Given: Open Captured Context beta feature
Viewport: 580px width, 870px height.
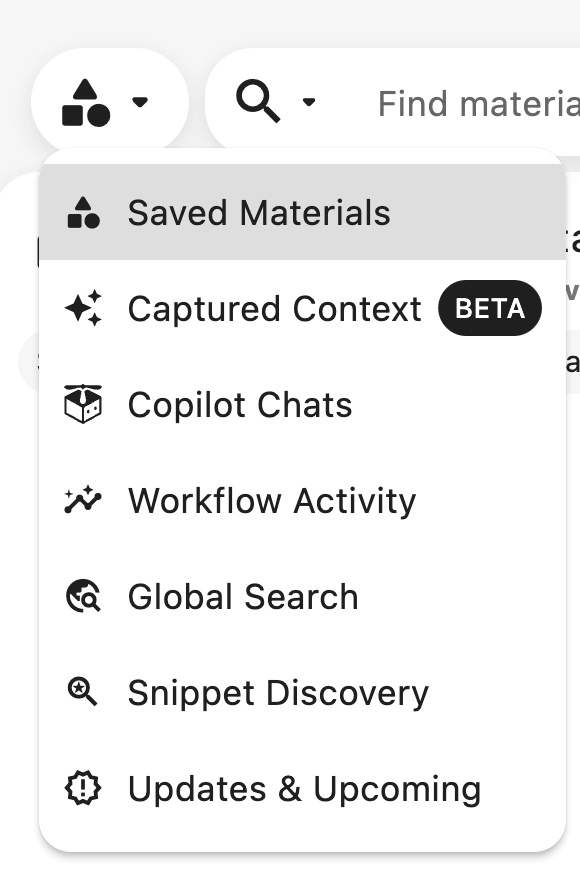Looking at the screenshot, I should coord(274,308).
